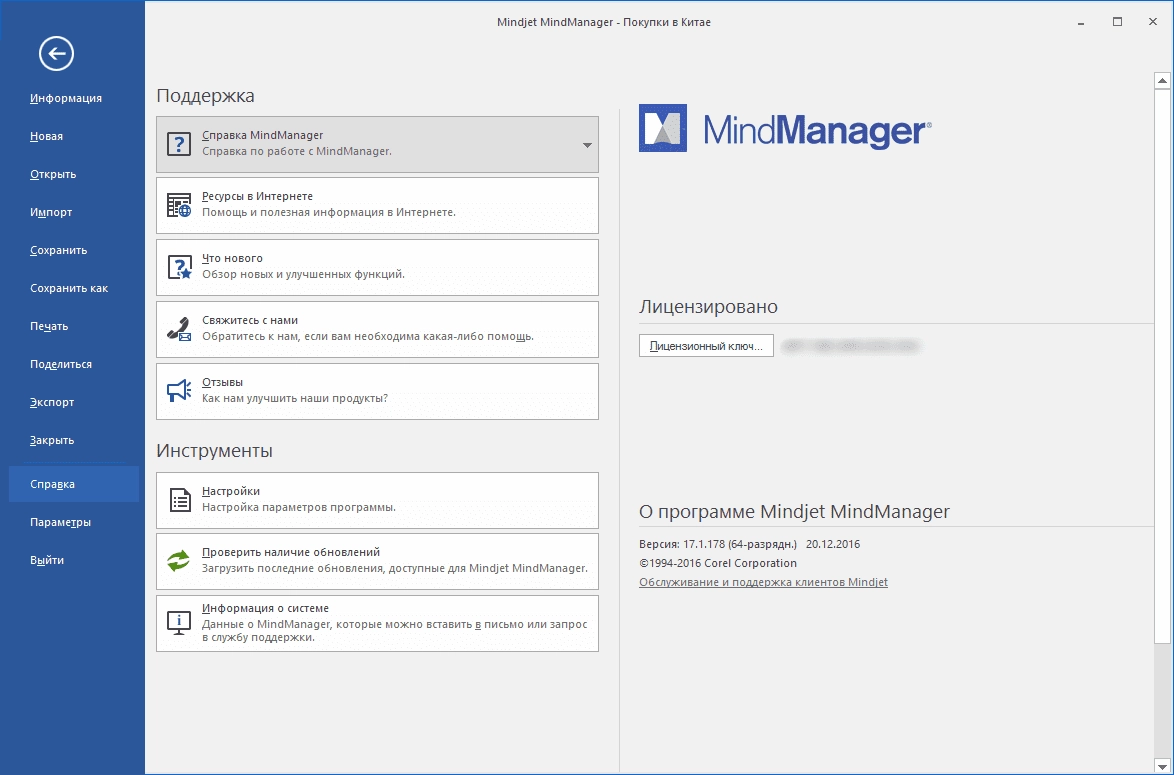This screenshot has height=775, width=1174.
Task: Choose Открыть from the left menu
Action: [53, 174]
